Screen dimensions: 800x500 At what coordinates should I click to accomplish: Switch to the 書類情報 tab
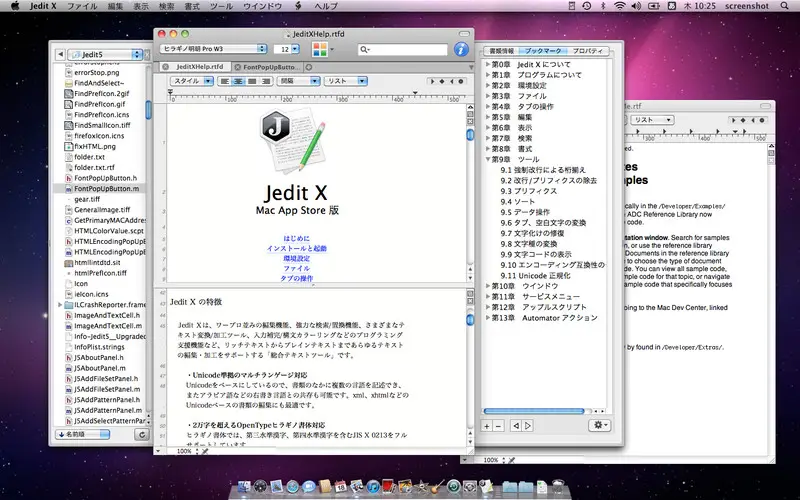point(502,51)
